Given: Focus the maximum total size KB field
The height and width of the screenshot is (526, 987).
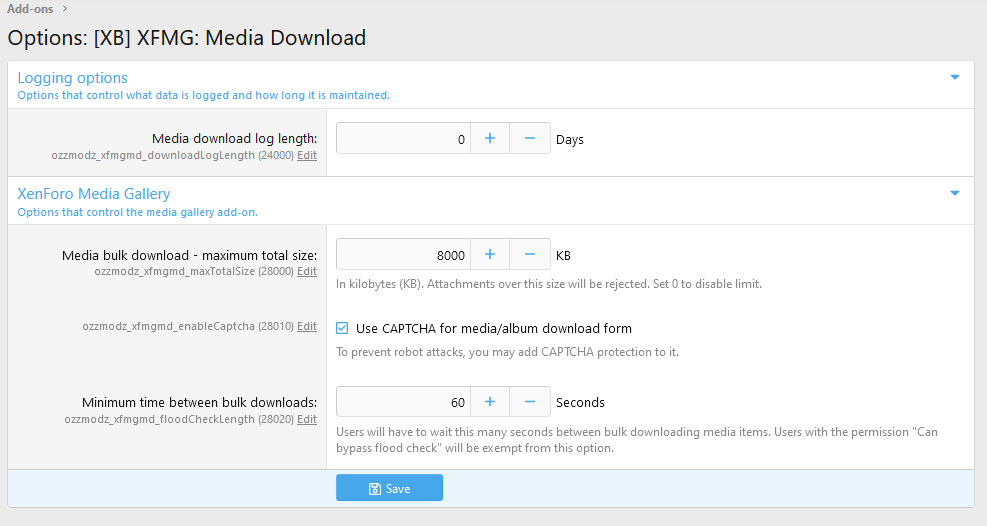Looking at the screenshot, I should (403, 255).
